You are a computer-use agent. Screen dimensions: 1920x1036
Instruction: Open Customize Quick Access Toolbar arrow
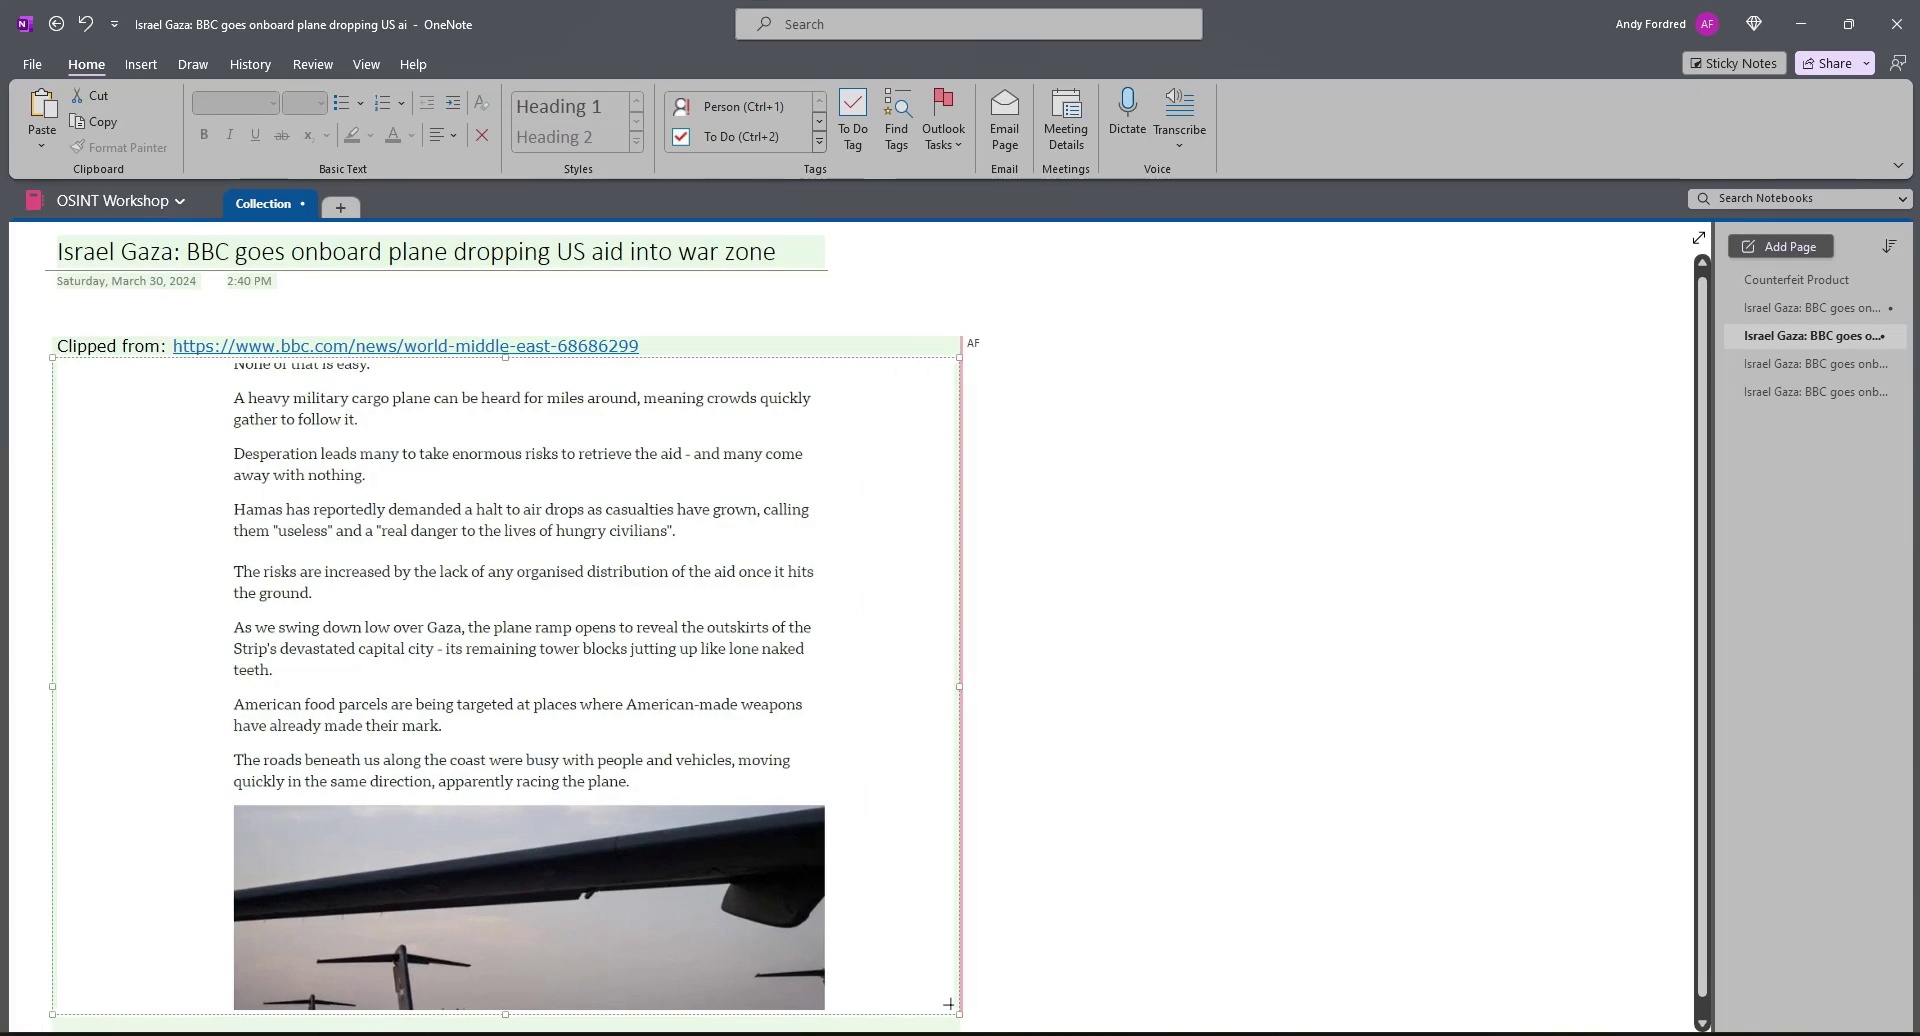[114, 24]
